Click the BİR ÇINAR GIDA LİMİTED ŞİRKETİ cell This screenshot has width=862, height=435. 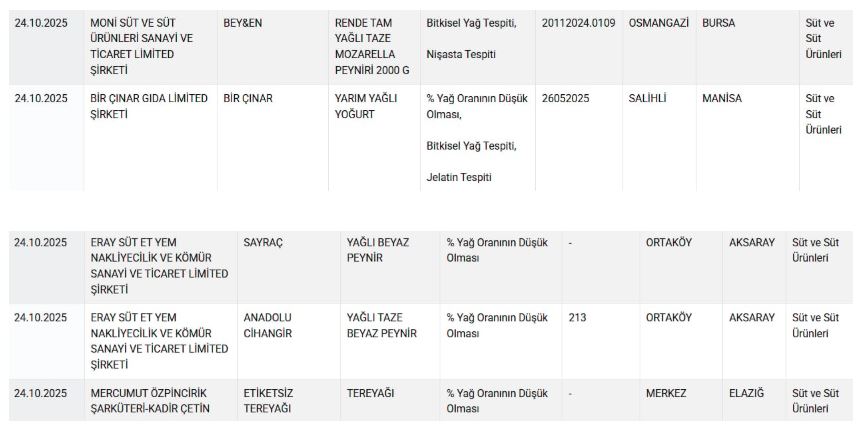140,107
